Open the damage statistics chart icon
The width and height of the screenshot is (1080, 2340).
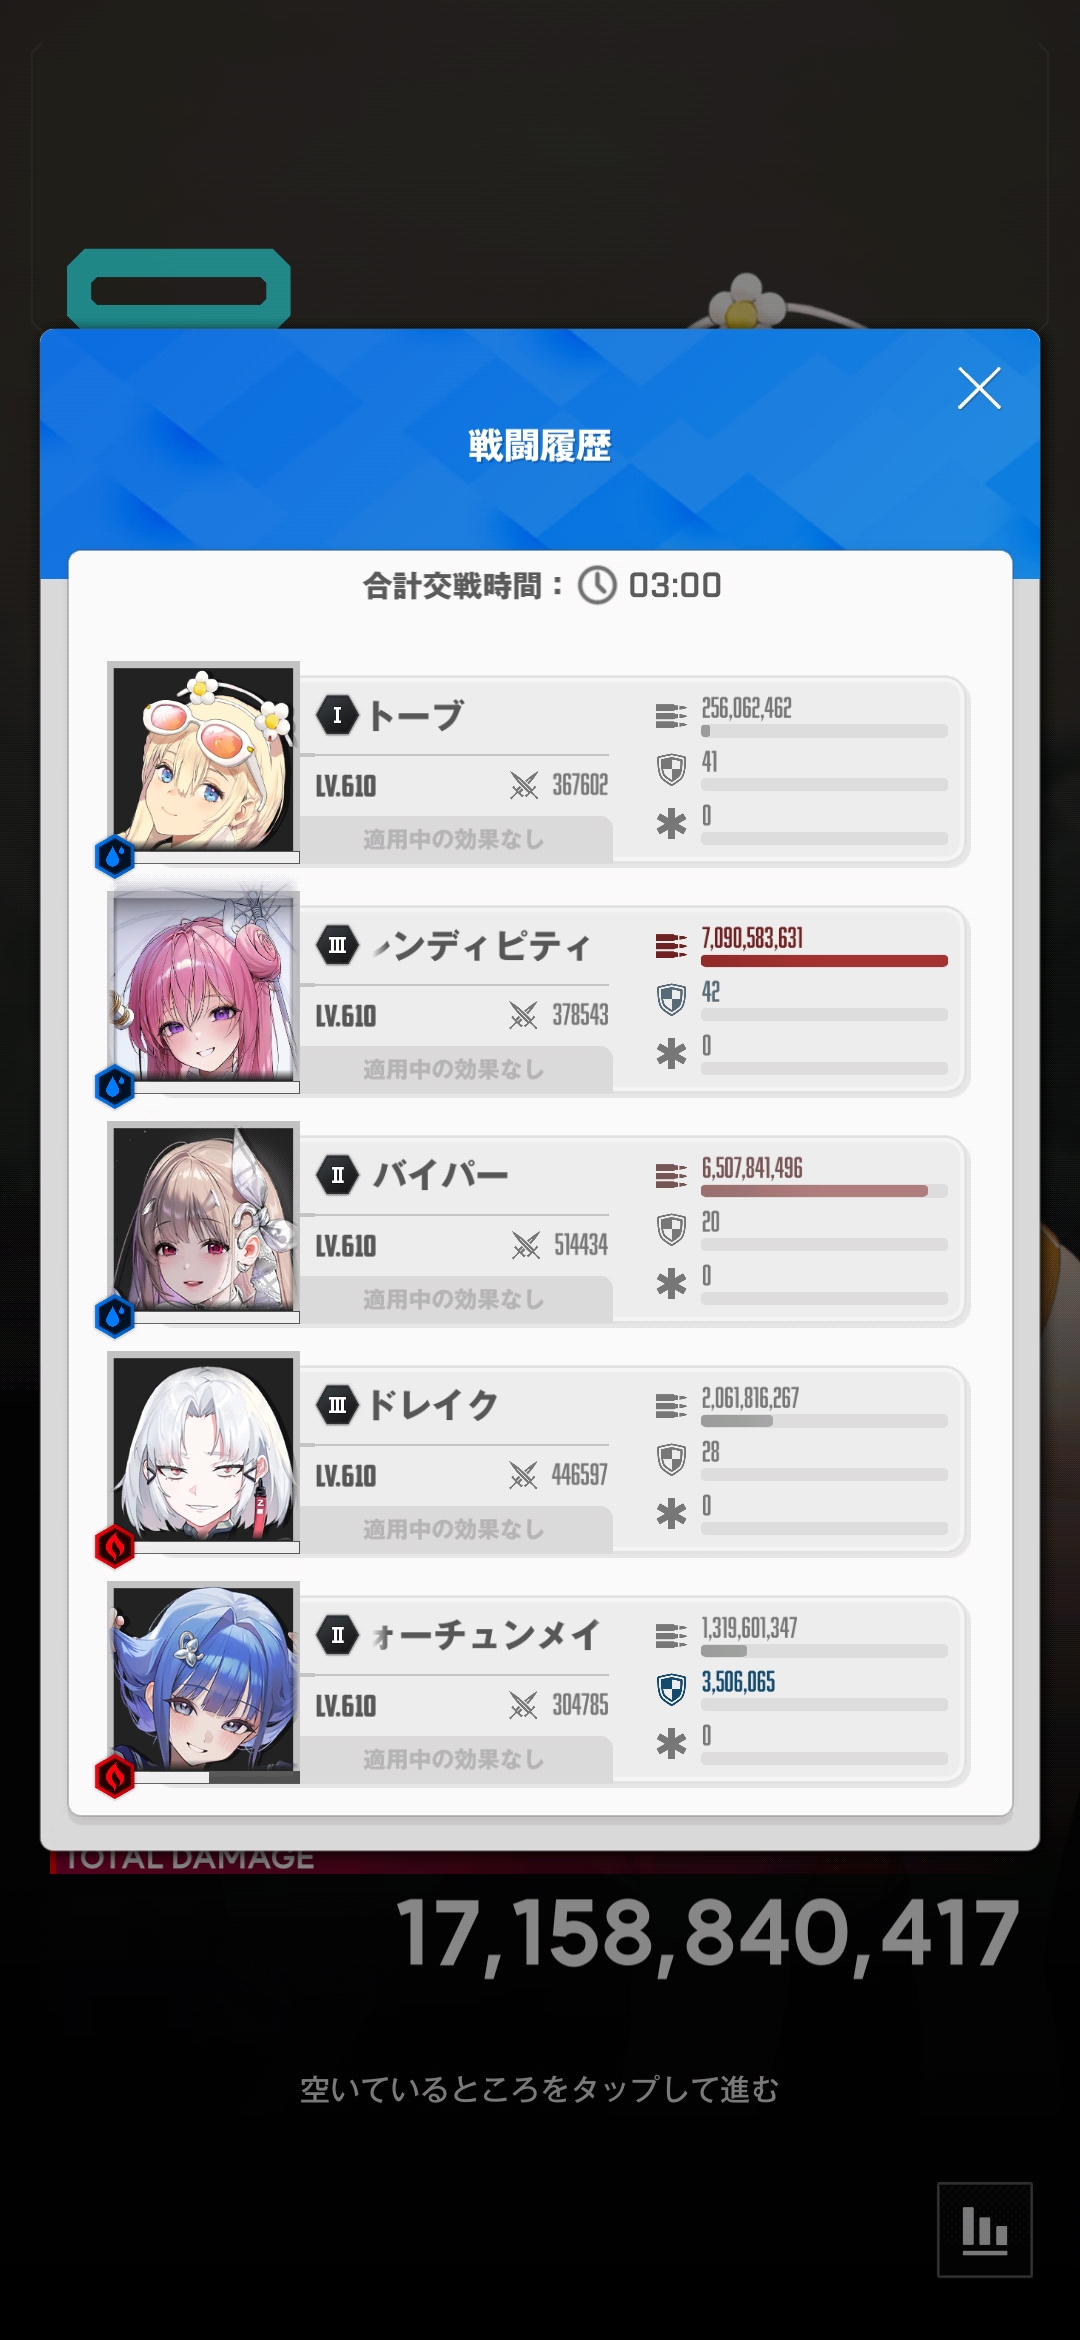(984, 2230)
